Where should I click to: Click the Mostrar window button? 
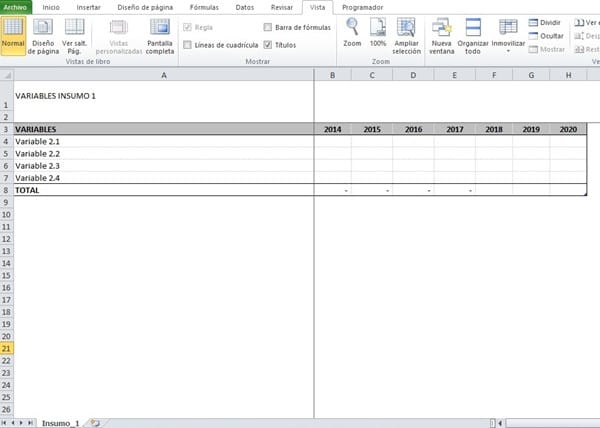(x=546, y=49)
